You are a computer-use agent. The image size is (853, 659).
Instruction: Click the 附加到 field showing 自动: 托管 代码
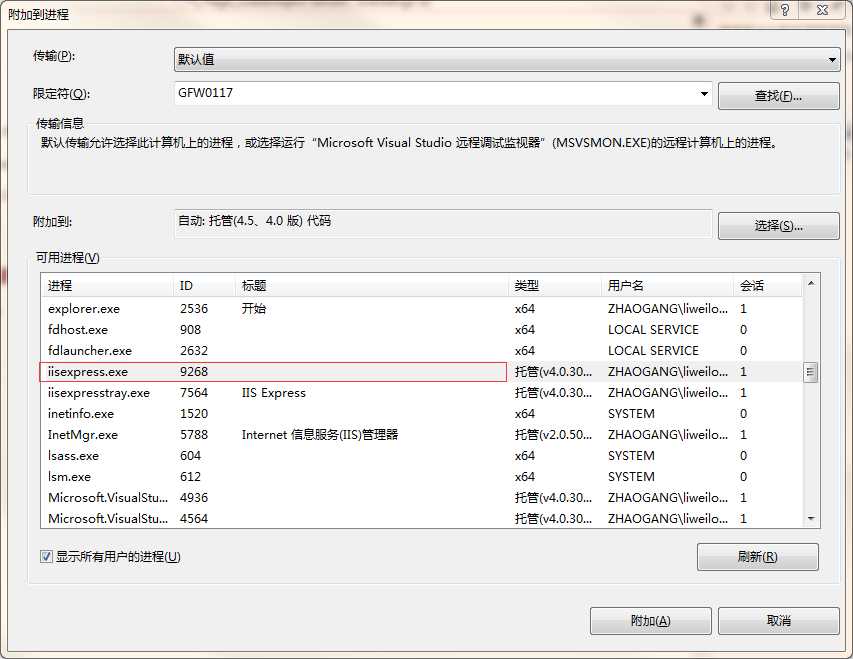tap(443, 223)
